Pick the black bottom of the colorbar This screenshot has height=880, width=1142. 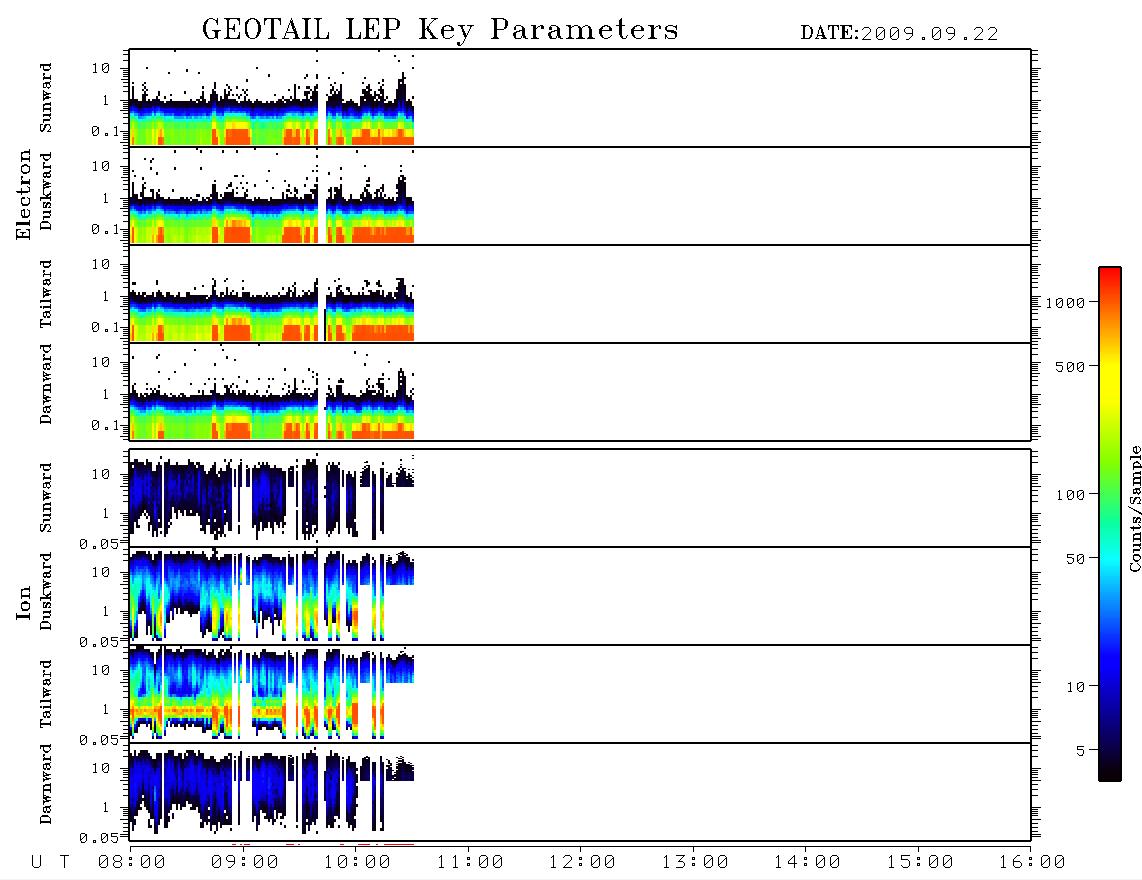(x=1110, y=772)
